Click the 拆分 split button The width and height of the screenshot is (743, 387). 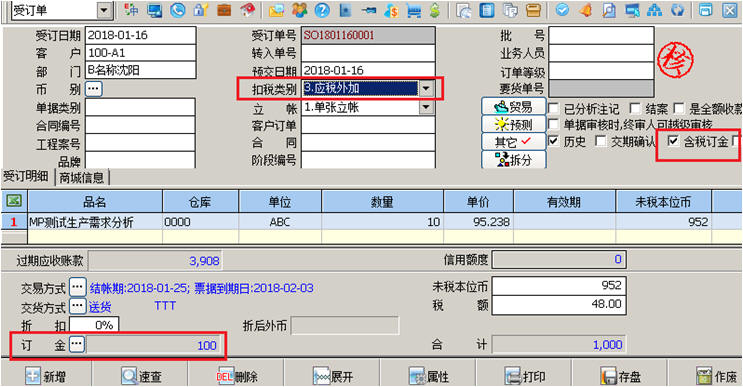[514, 160]
